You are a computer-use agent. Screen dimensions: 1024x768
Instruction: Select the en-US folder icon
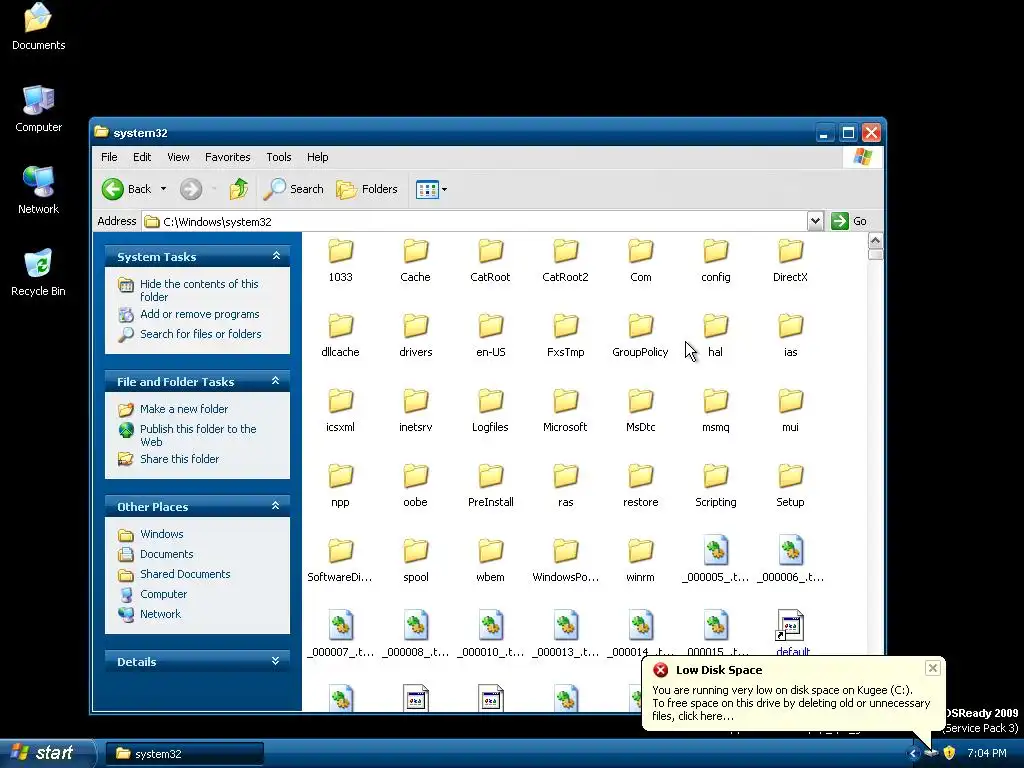(490, 326)
